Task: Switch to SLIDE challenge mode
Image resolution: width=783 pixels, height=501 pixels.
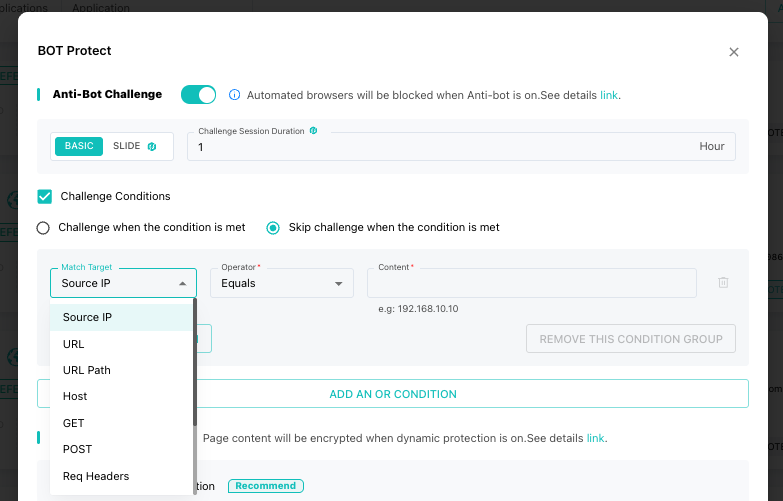Action: tap(127, 146)
